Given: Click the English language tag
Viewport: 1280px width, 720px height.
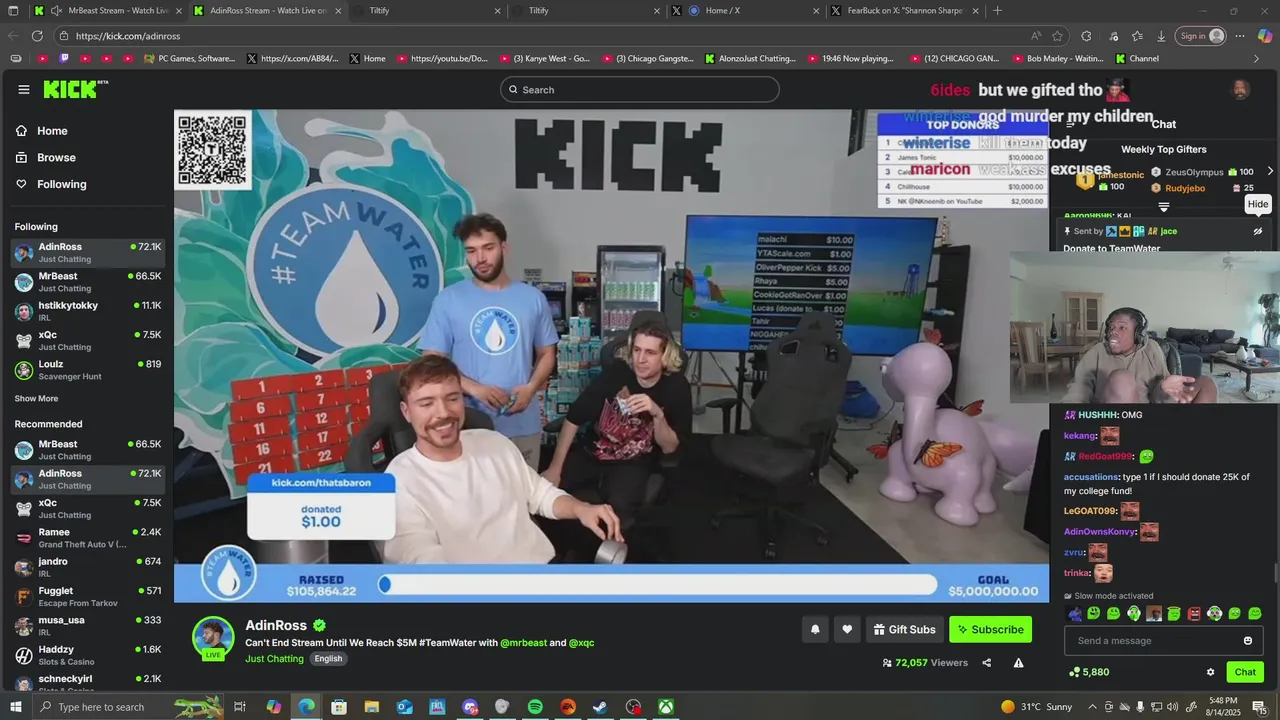Looking at the screenshot, I should [328, 659].
